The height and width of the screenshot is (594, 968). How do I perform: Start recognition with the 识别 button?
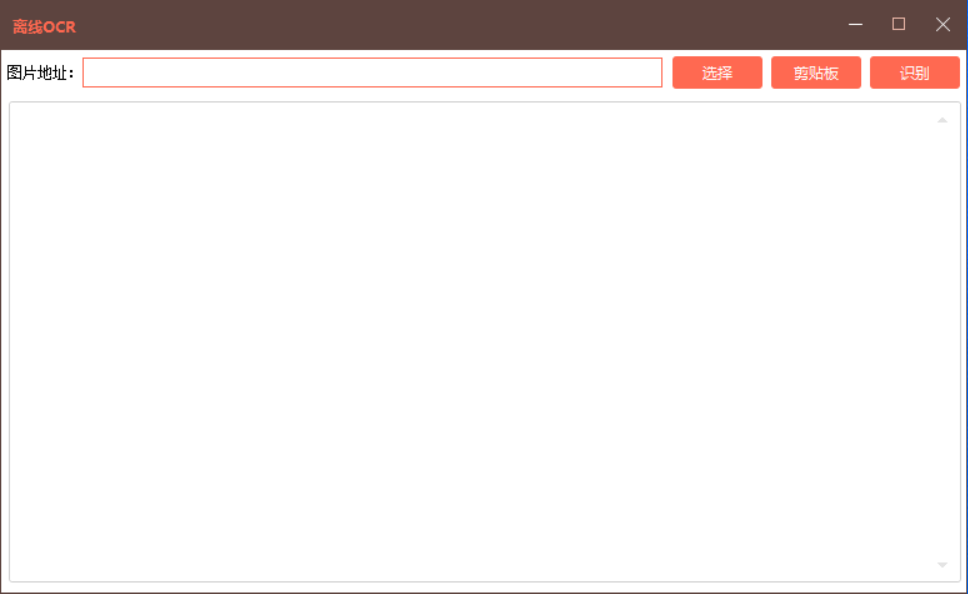pyautogui.click(x=914, y=73)
